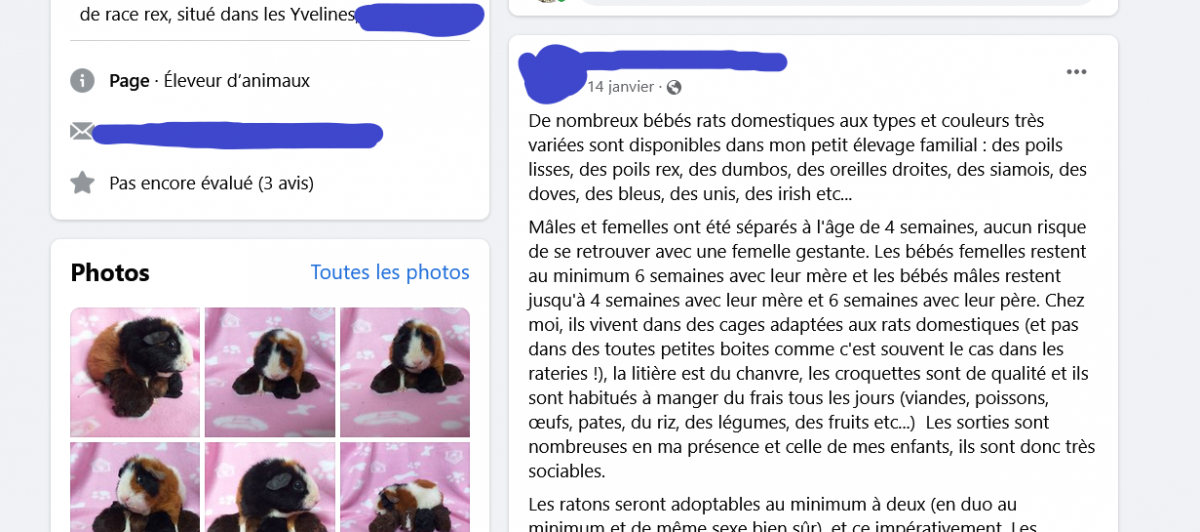
Task: Open the 14 janvier post date link
Action: (620, 87)
